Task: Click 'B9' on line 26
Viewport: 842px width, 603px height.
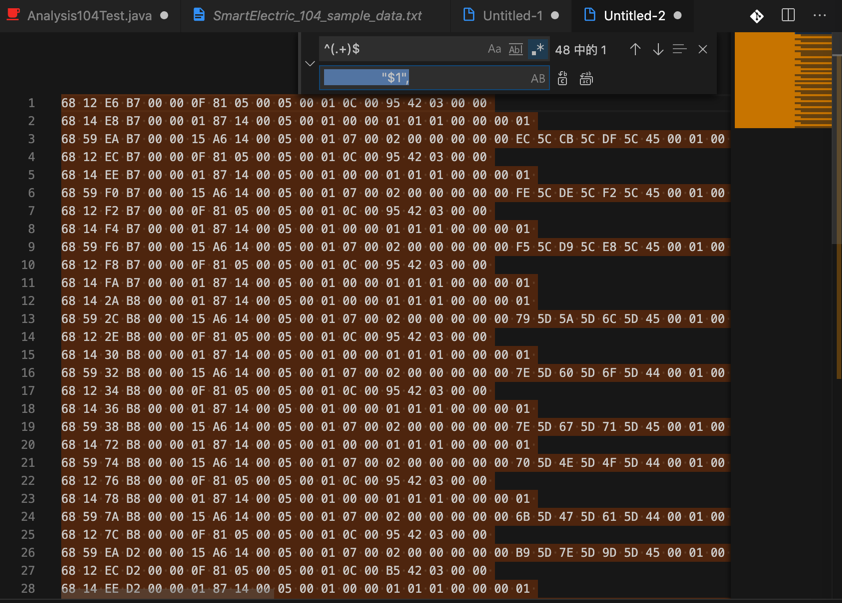Action: (x=522, y=553)
